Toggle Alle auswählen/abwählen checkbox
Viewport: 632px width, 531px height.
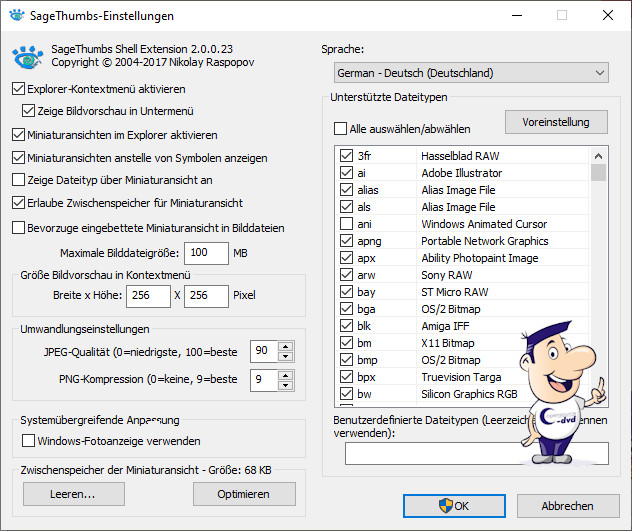tap(341, 128)
